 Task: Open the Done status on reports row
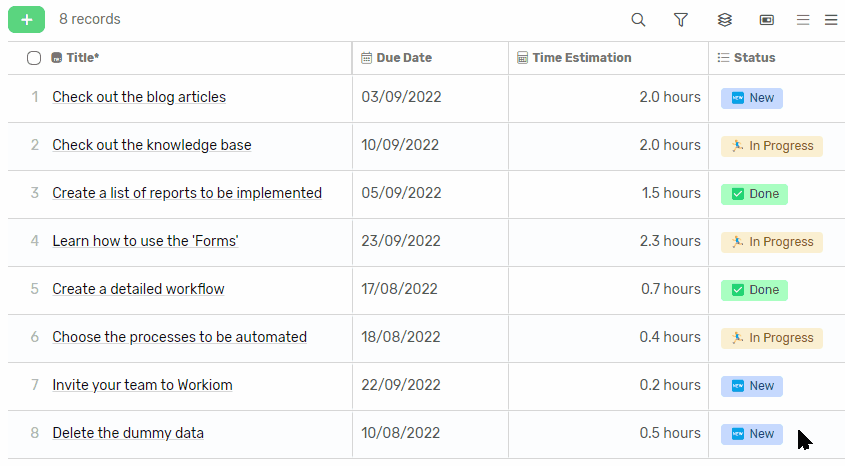coord(754,194)
